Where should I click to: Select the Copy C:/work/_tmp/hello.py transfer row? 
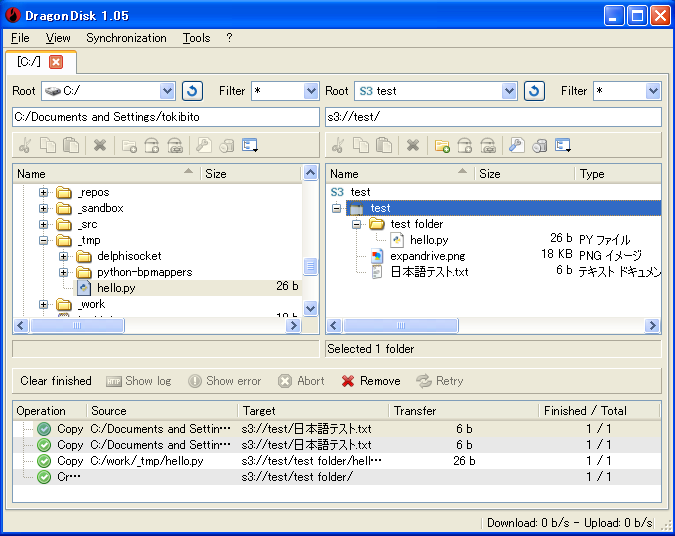pos(337,461)
